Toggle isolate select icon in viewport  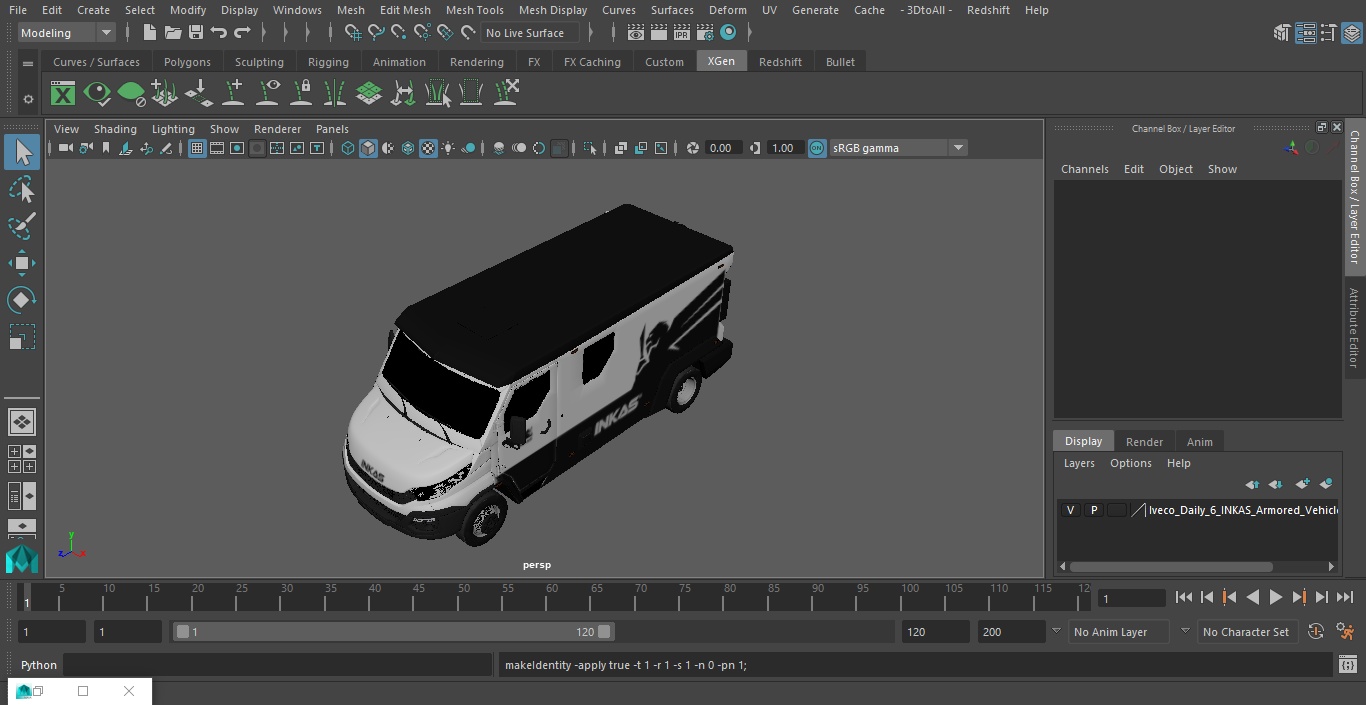pyautogui.click(x=590, y=148)
